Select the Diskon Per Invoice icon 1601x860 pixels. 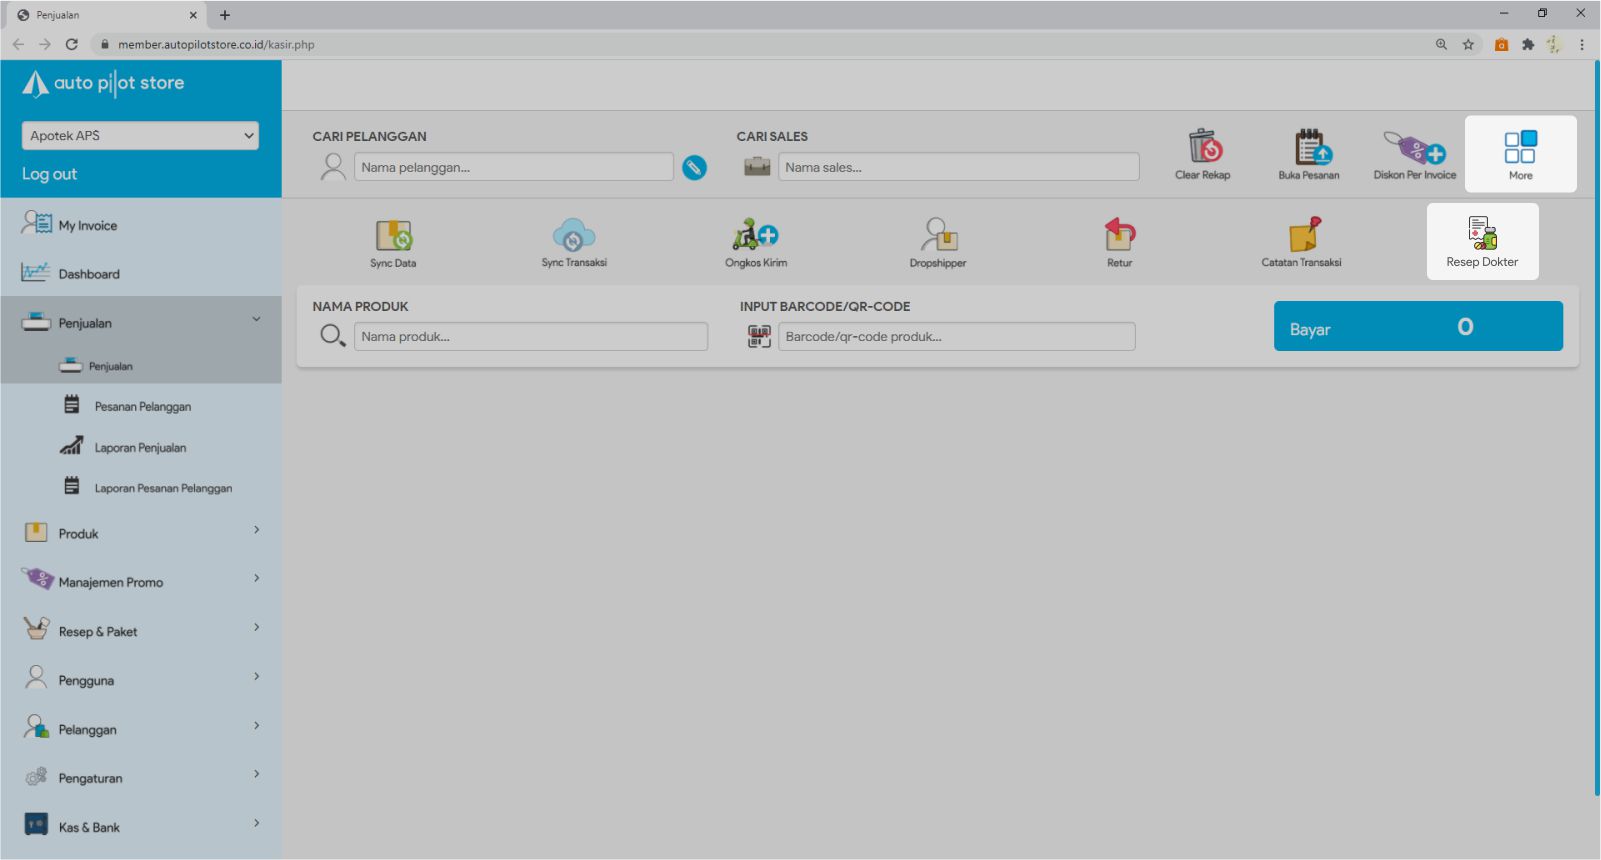pyautogui.click(x=1414, y=148)
